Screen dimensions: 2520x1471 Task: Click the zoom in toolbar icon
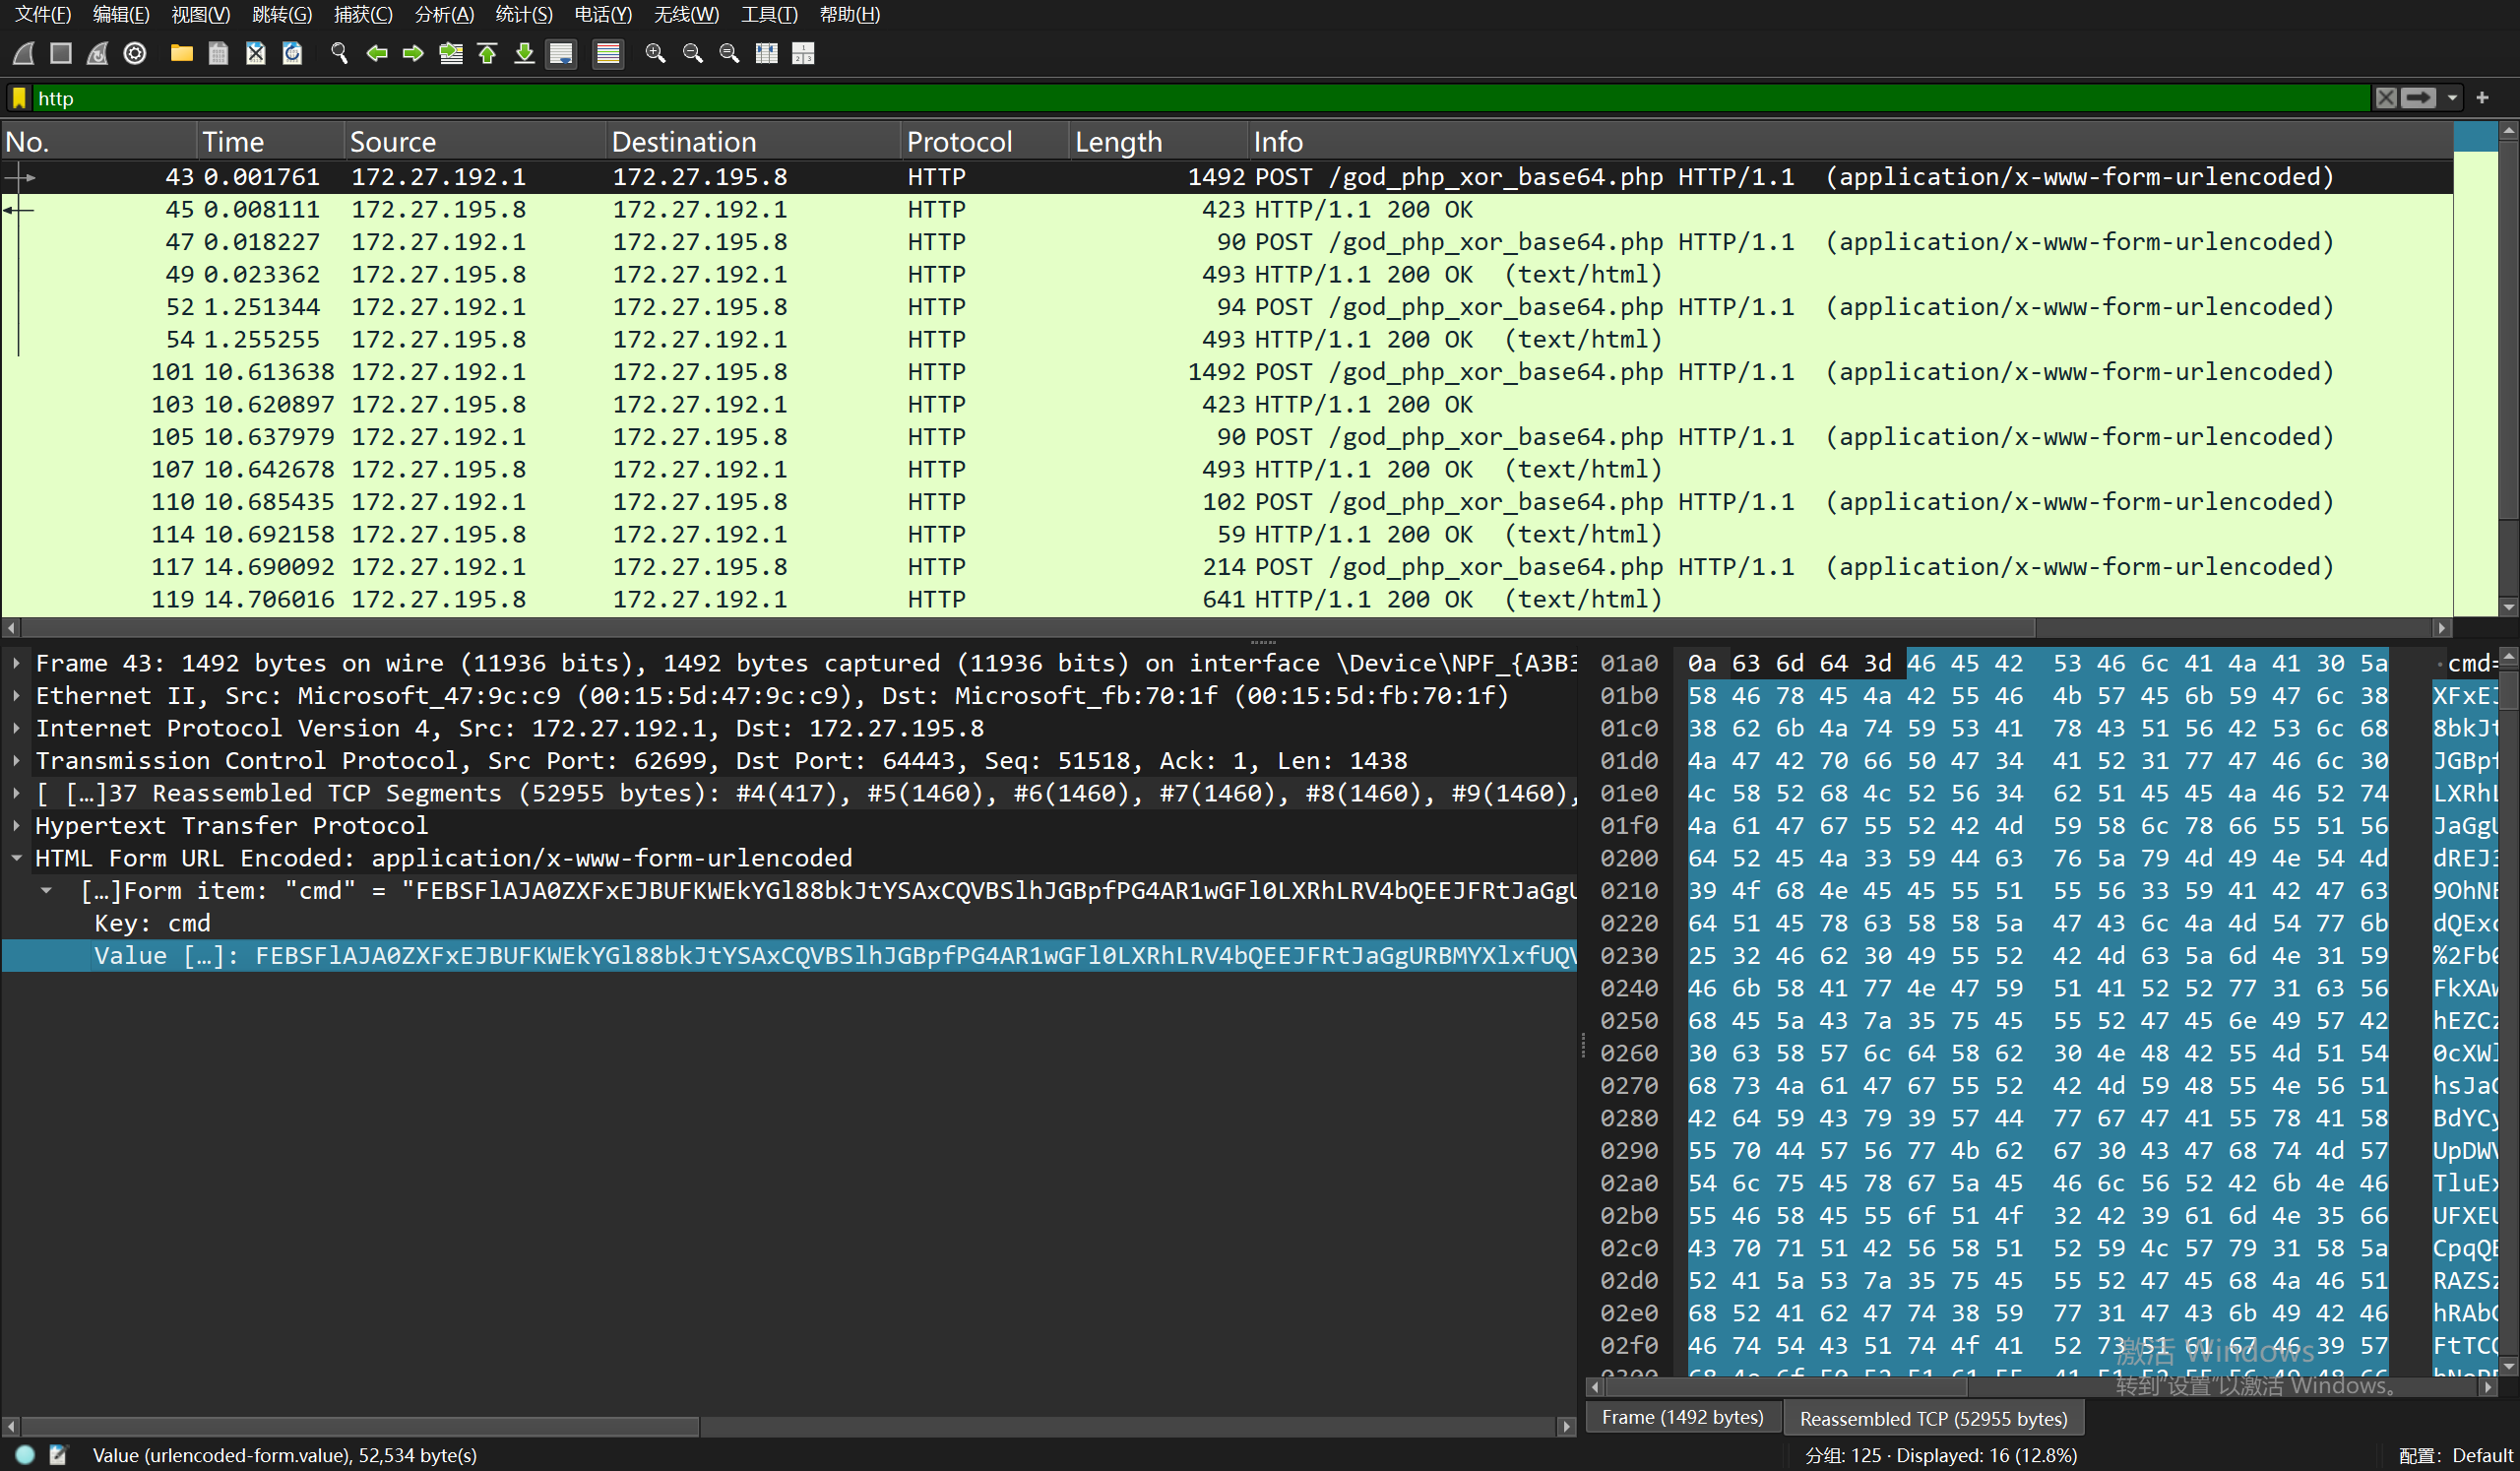tap(655, 53)
